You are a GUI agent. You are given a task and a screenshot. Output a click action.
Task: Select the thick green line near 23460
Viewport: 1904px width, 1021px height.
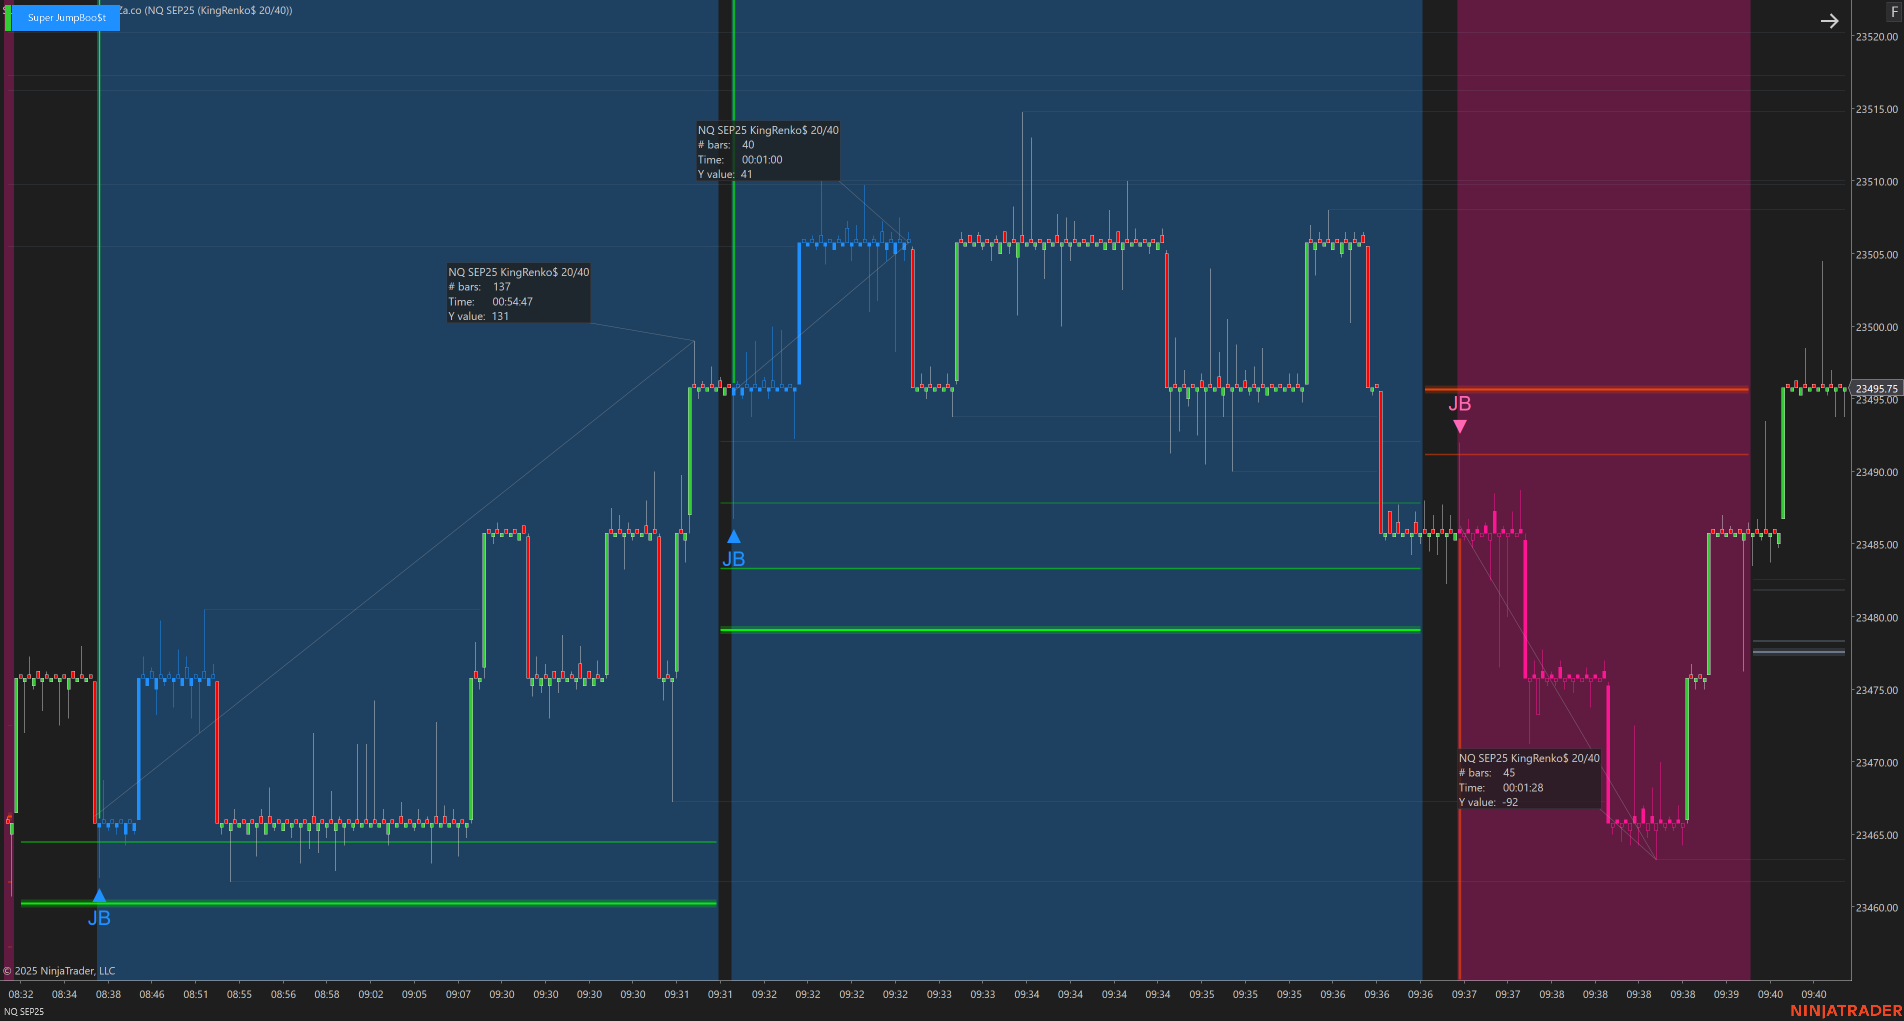click(368, 904)
